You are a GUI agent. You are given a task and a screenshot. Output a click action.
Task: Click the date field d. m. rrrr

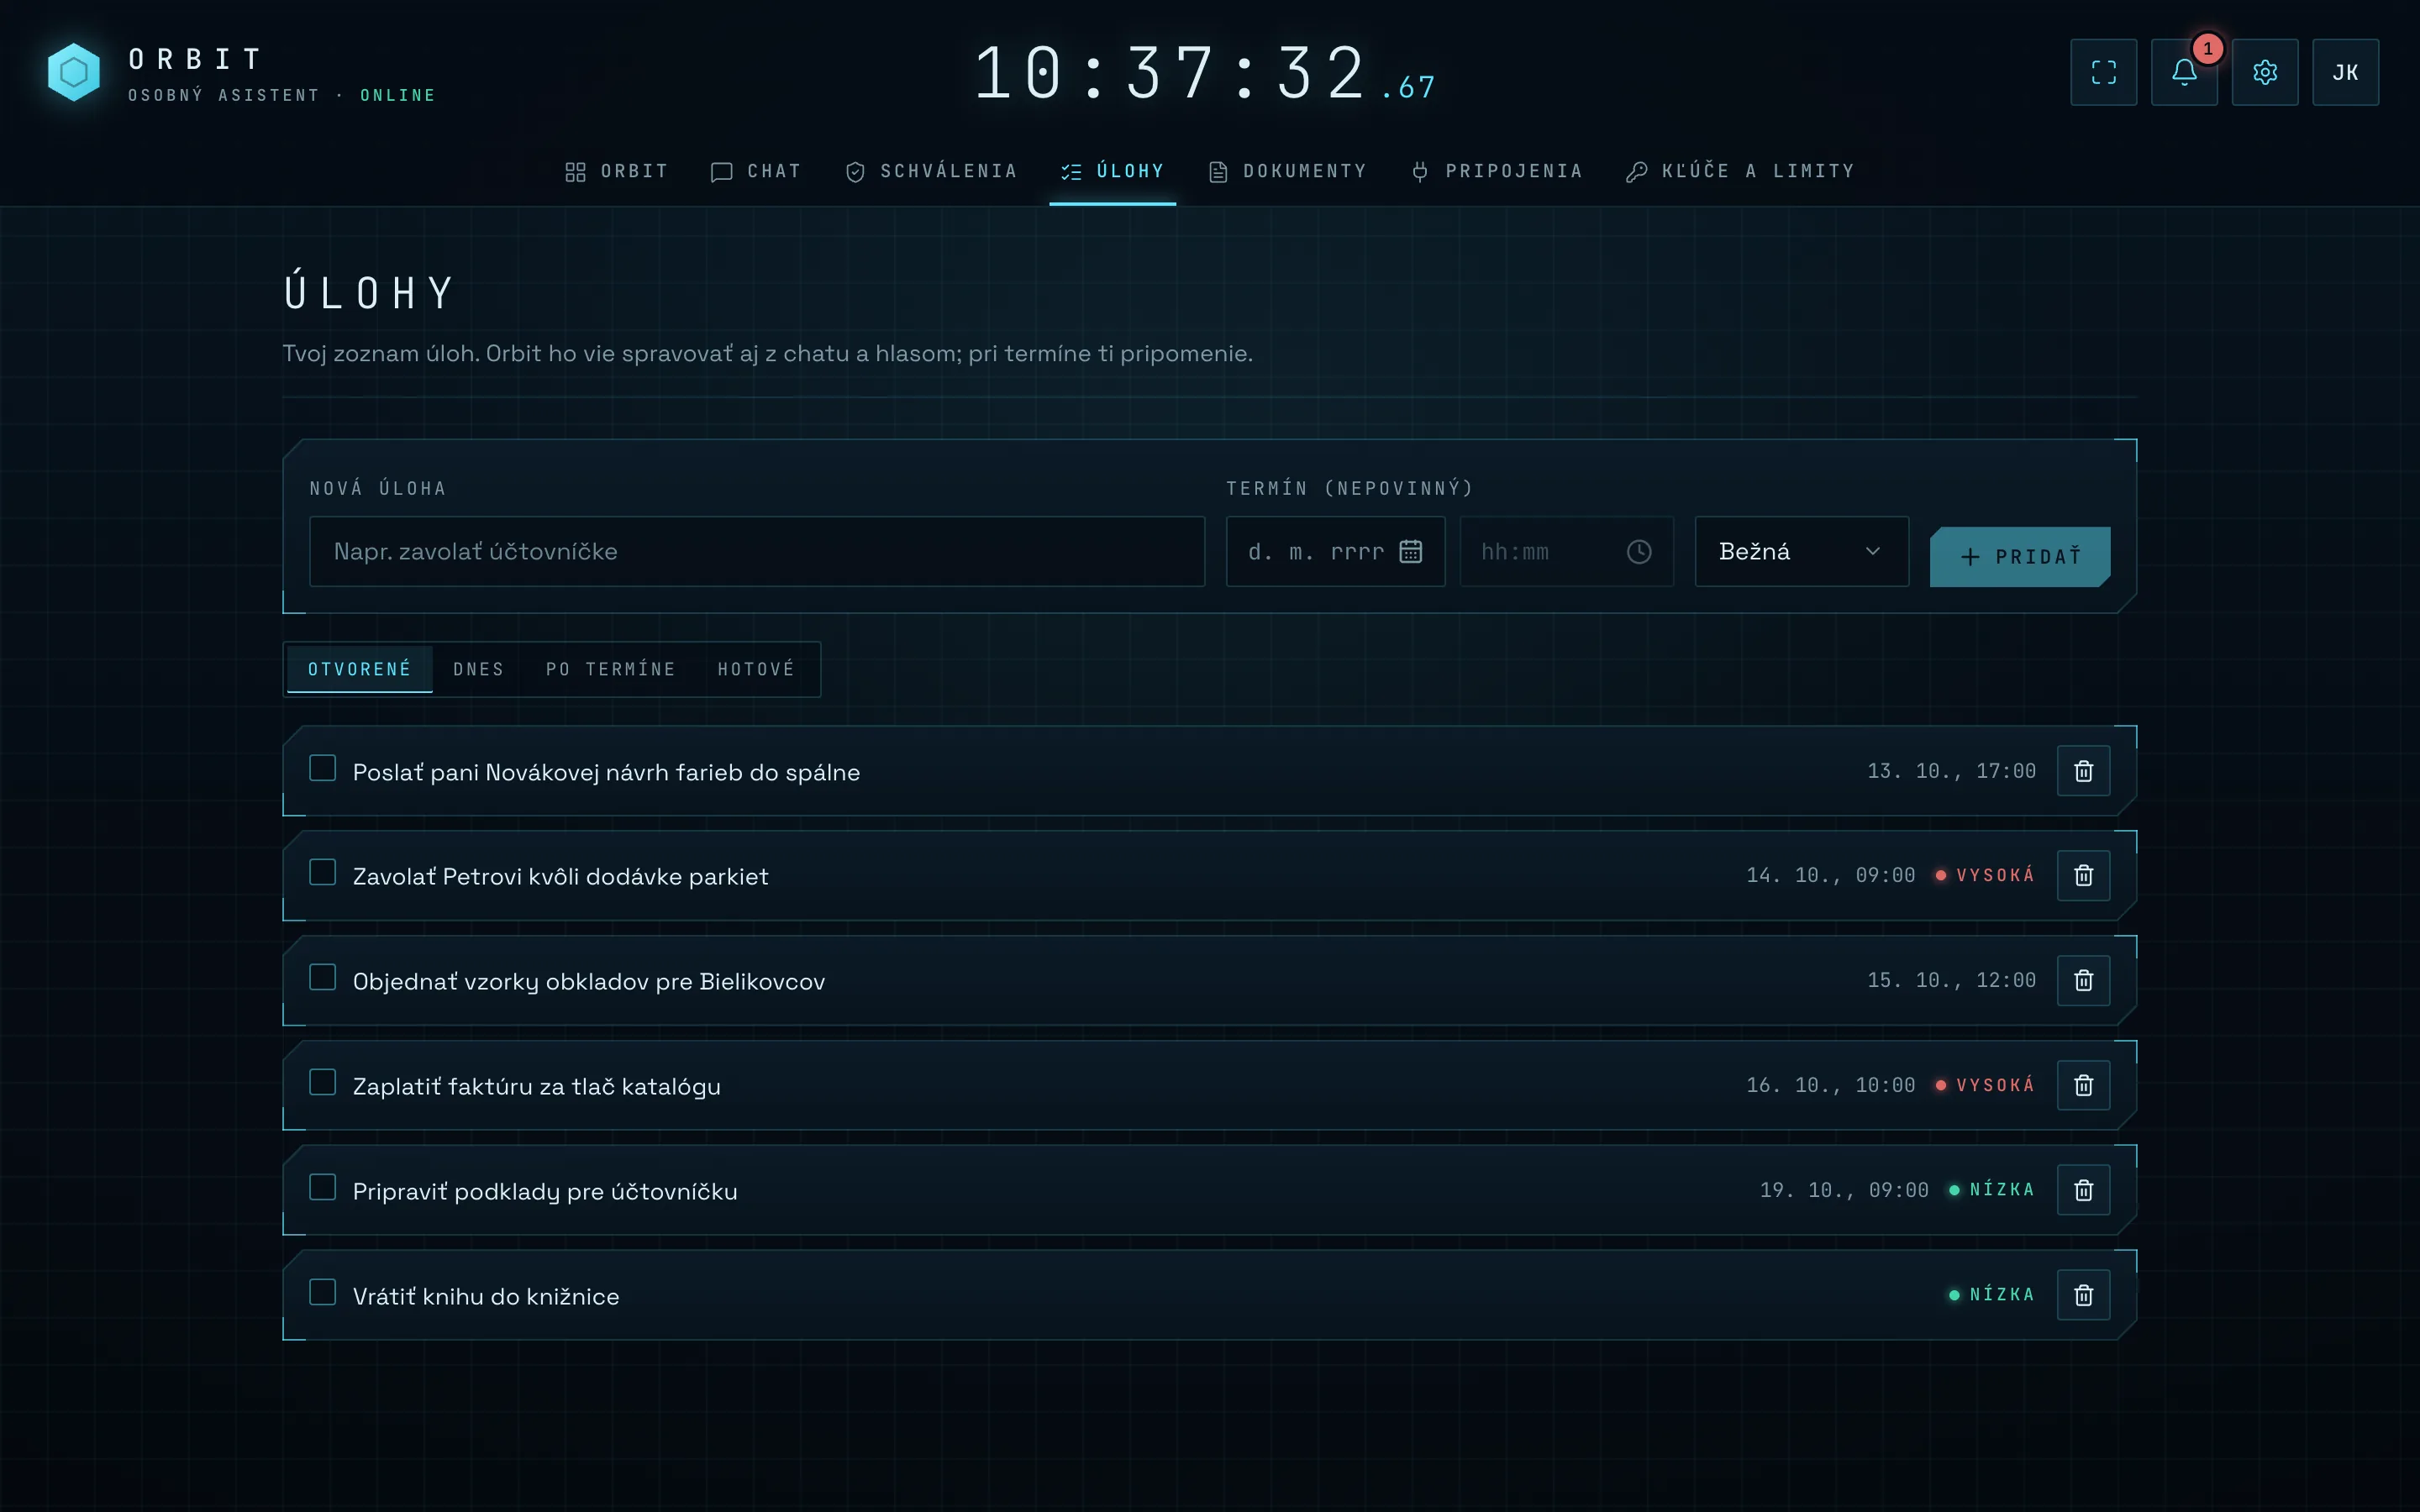tap(1336, 551)
